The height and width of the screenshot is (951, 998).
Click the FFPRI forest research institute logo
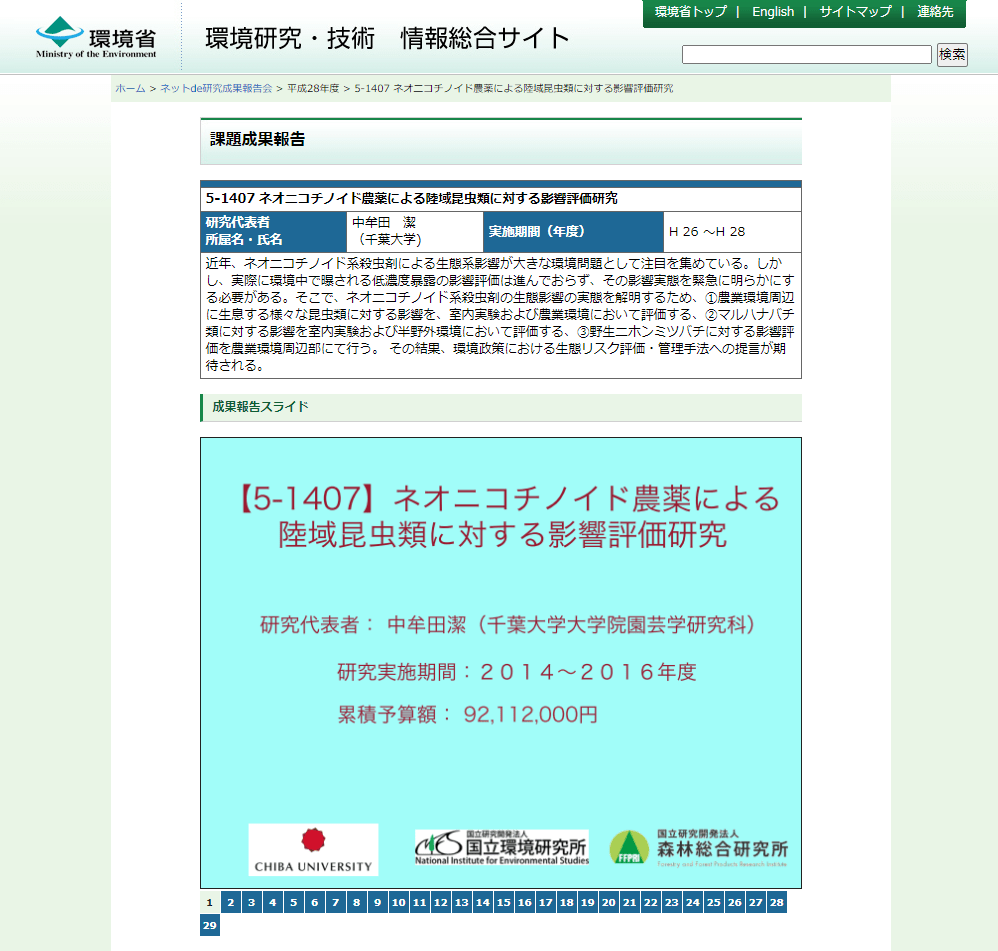point(698,847)
